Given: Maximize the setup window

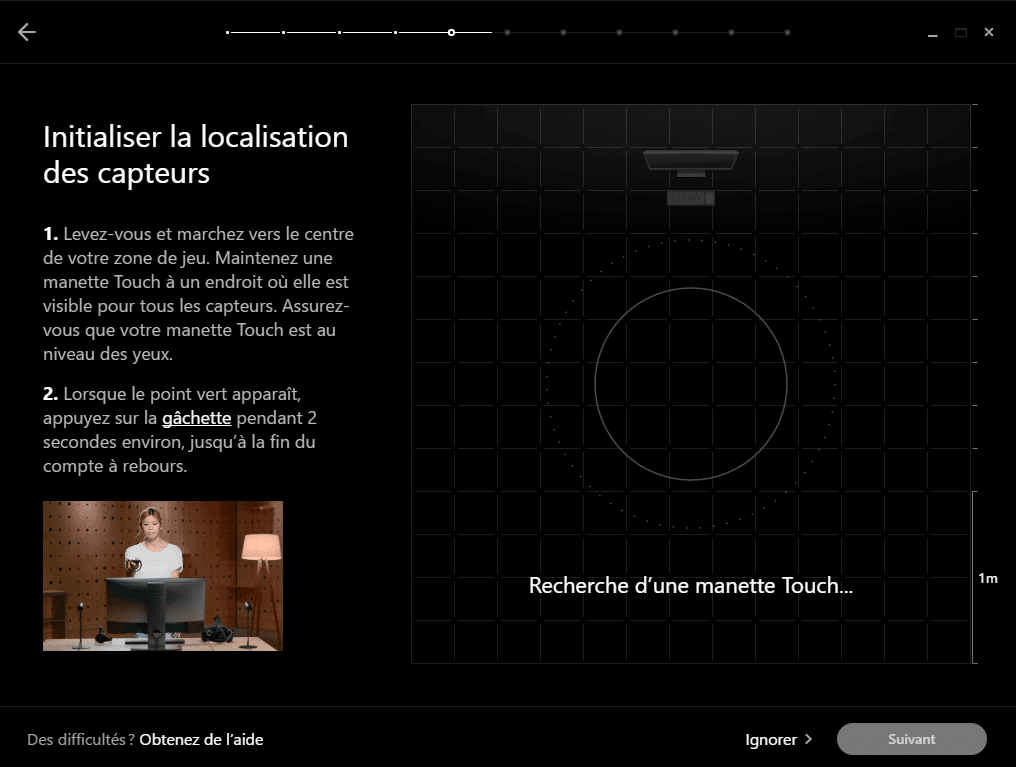Looking at the screenshot, I should [x=960, y=33].
